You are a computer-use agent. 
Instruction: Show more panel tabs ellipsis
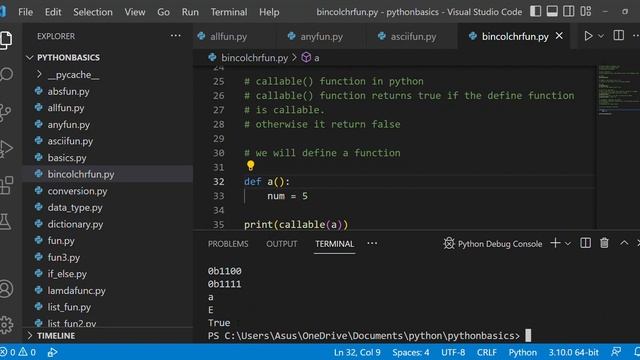(372, 243)
